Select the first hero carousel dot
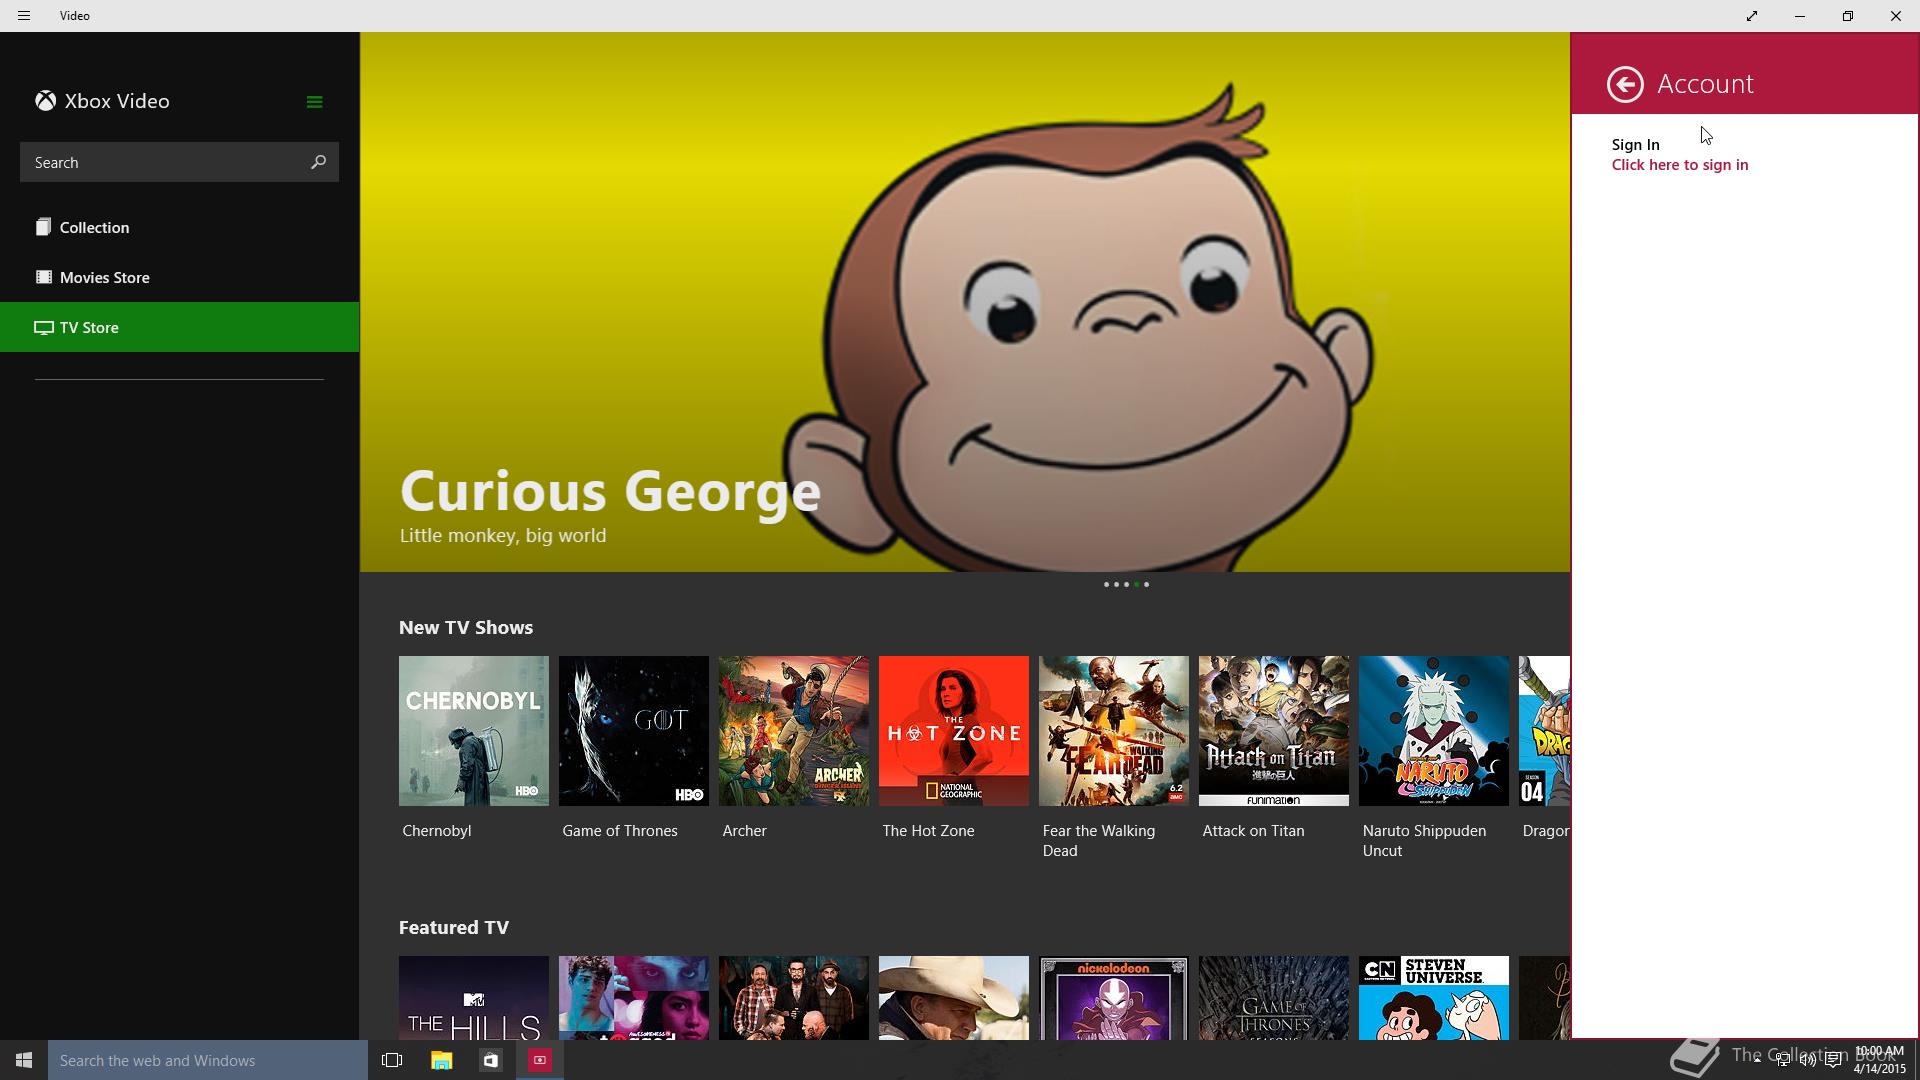The height and width of the screenshot is (1080, 1920). (1106, 585)
